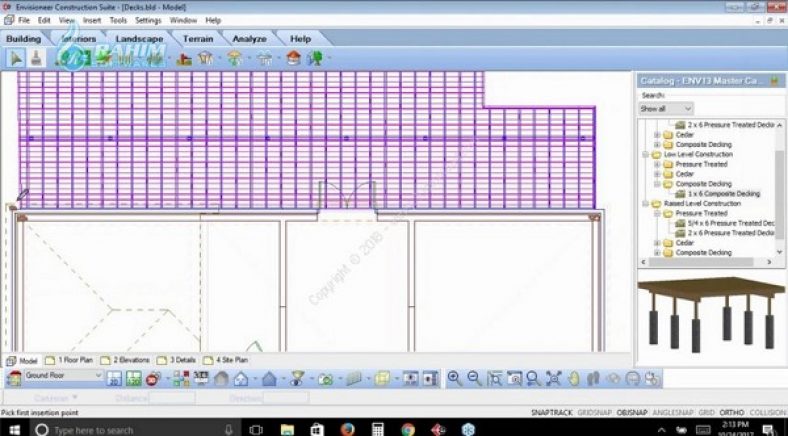Switch to the Analyze tab

pyautogui.click(x=249, y=39)
